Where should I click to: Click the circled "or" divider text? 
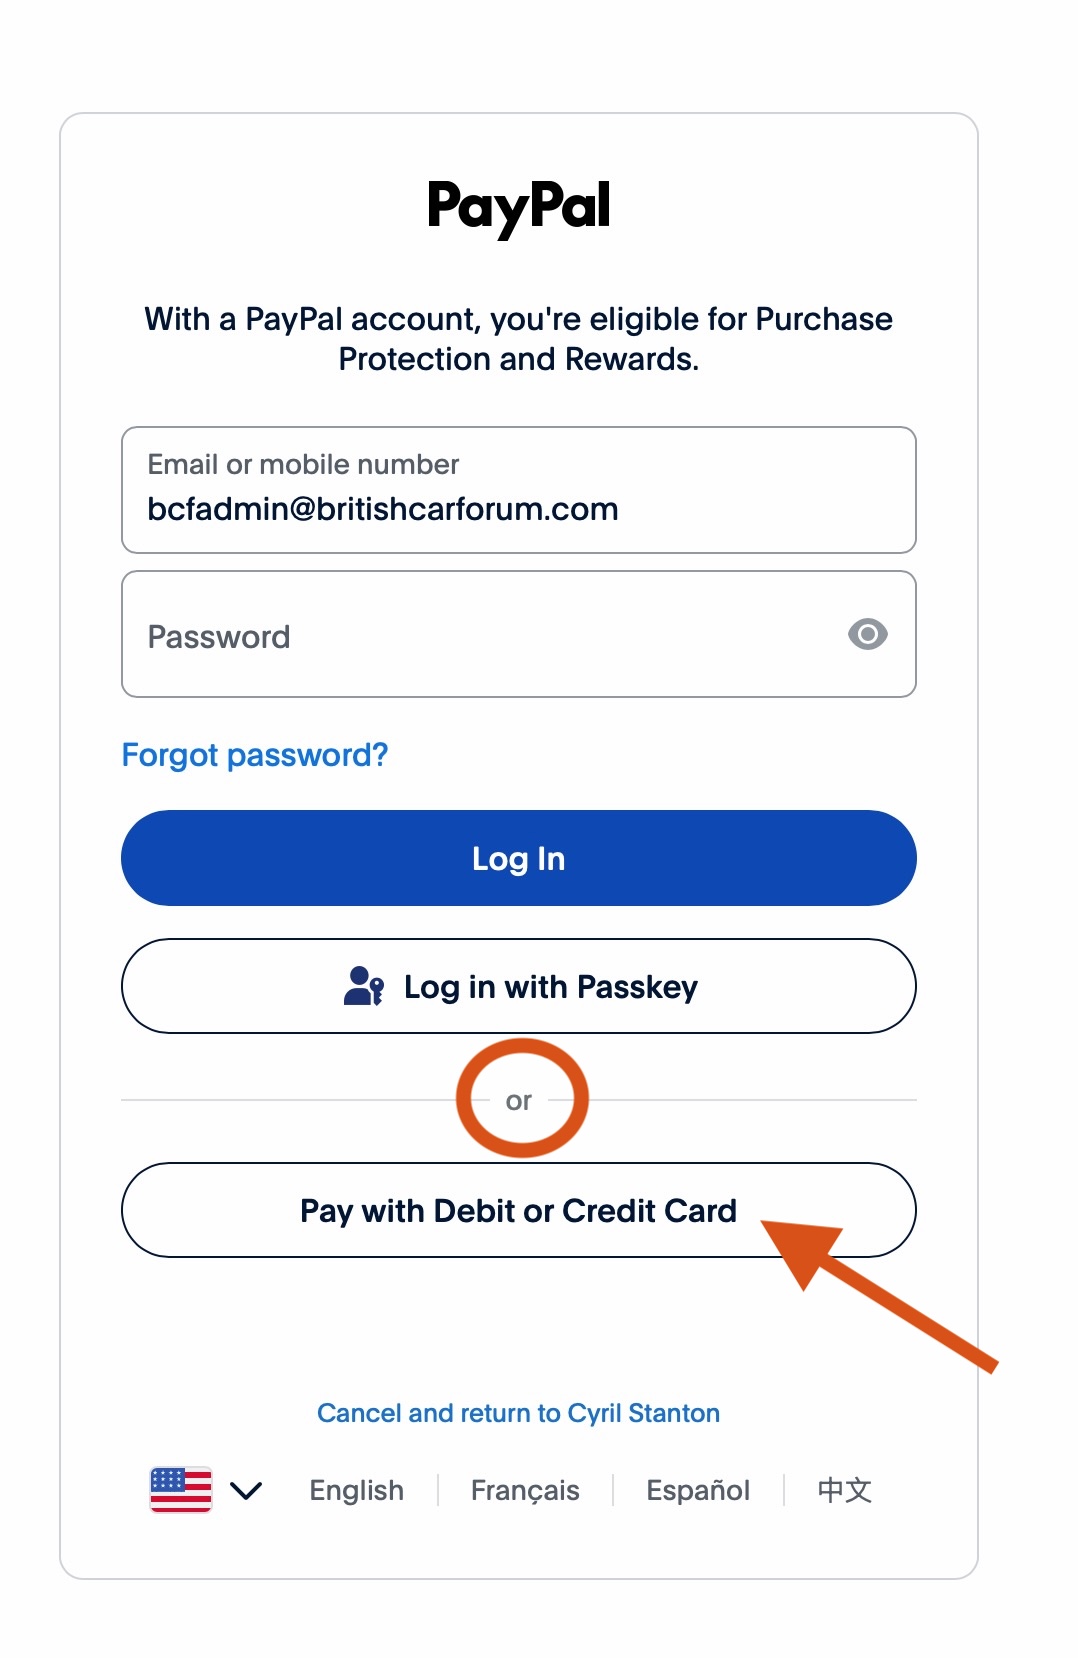point(518,1101)
